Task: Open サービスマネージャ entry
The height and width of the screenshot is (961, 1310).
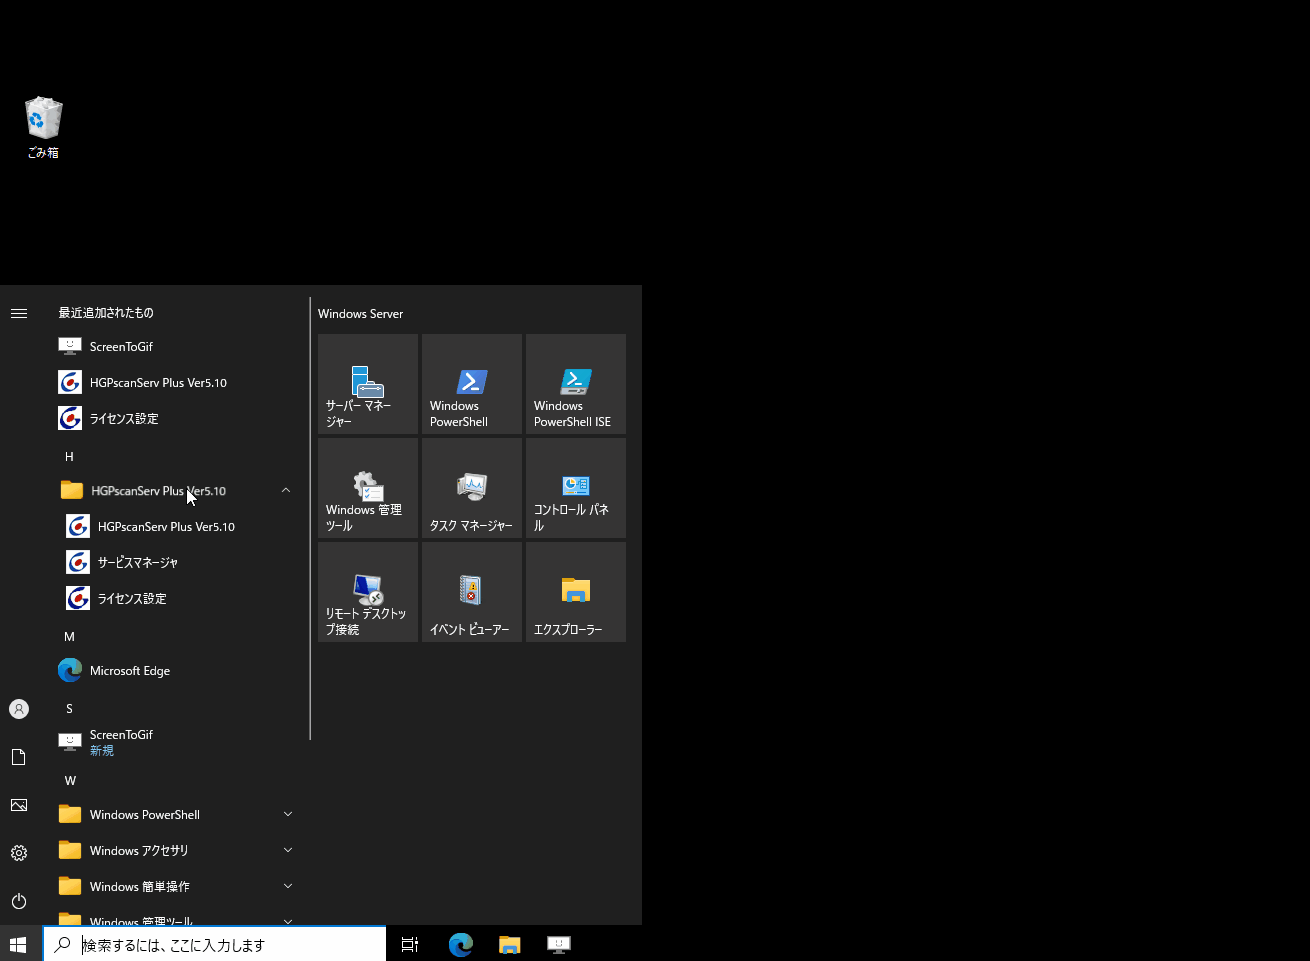Action: click(x=178, y=562)
